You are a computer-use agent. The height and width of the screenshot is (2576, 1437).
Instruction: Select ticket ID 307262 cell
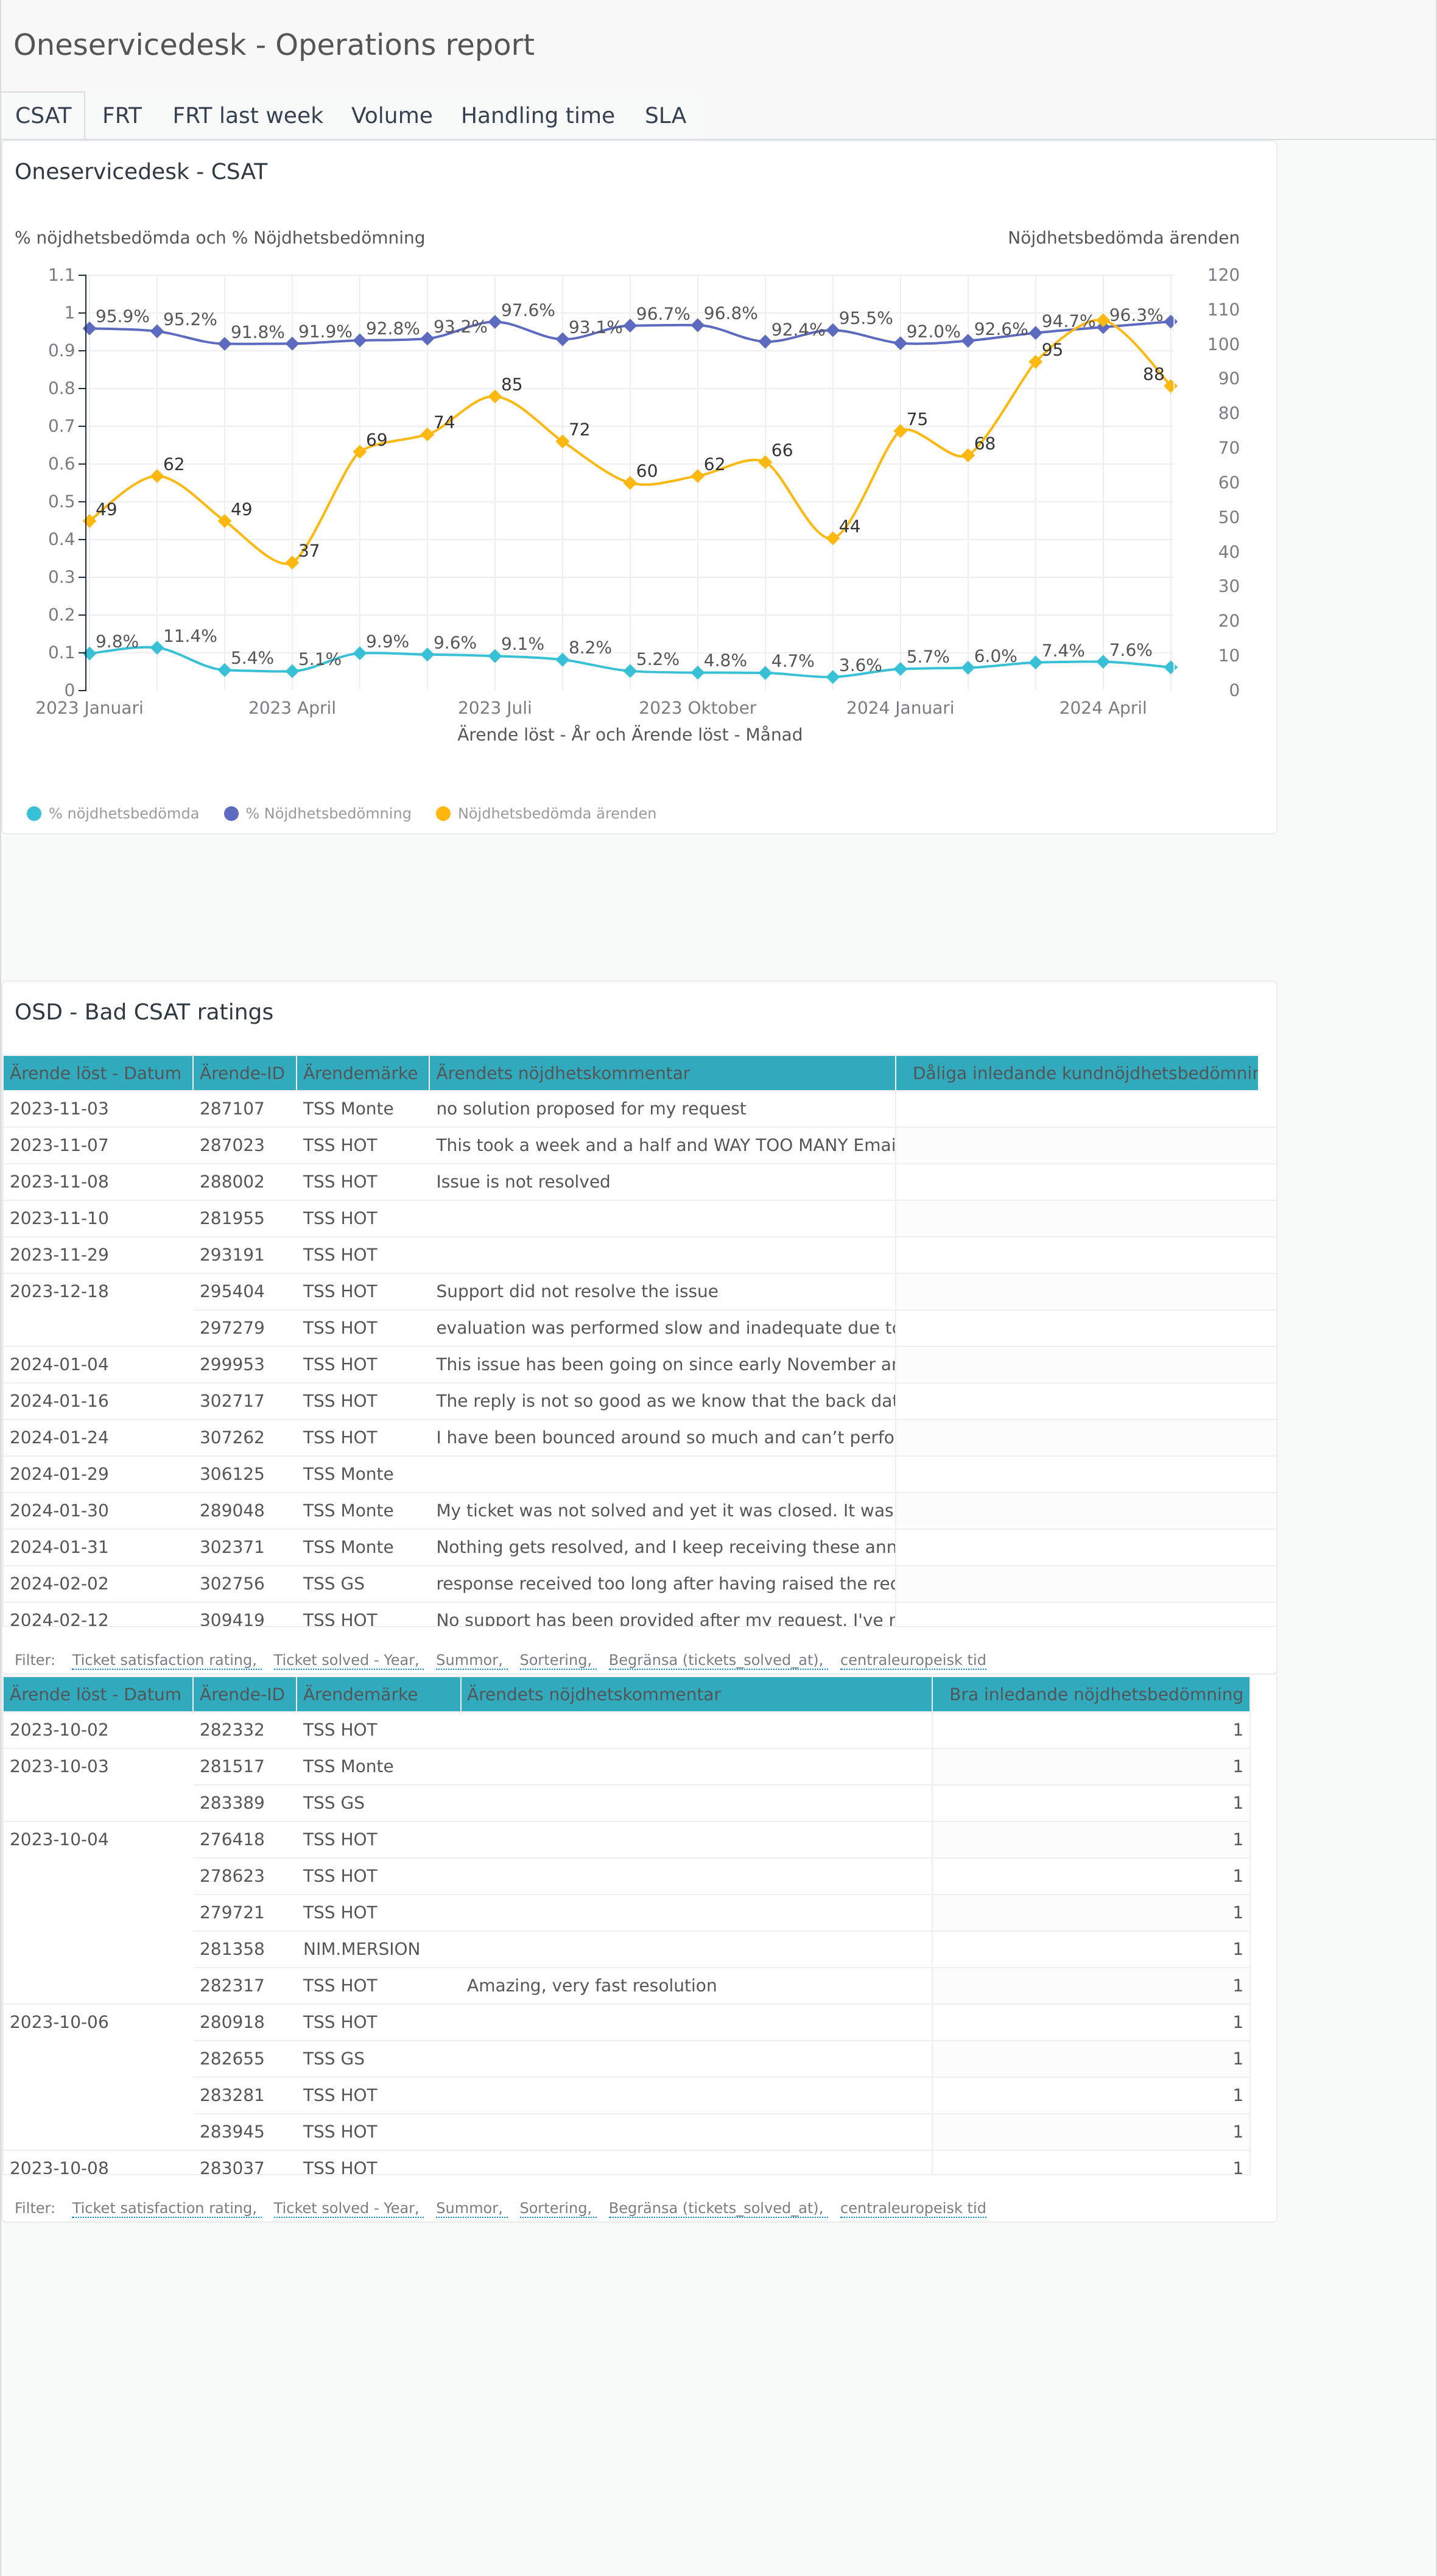point(244,1437)
